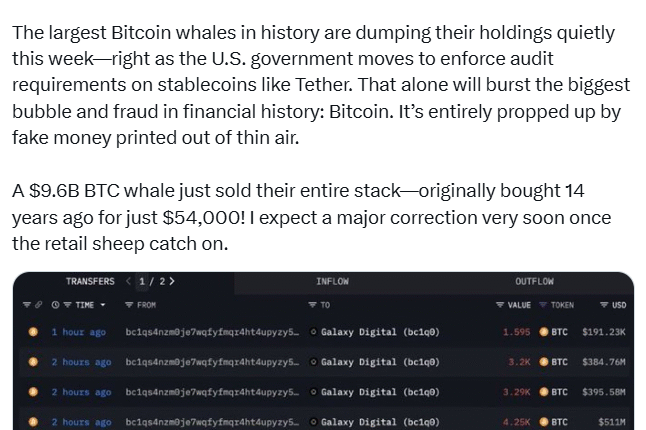Click the BTC token icon for $395.58M transfer
This screenshot has width=646, height=430.
(544, 392)
